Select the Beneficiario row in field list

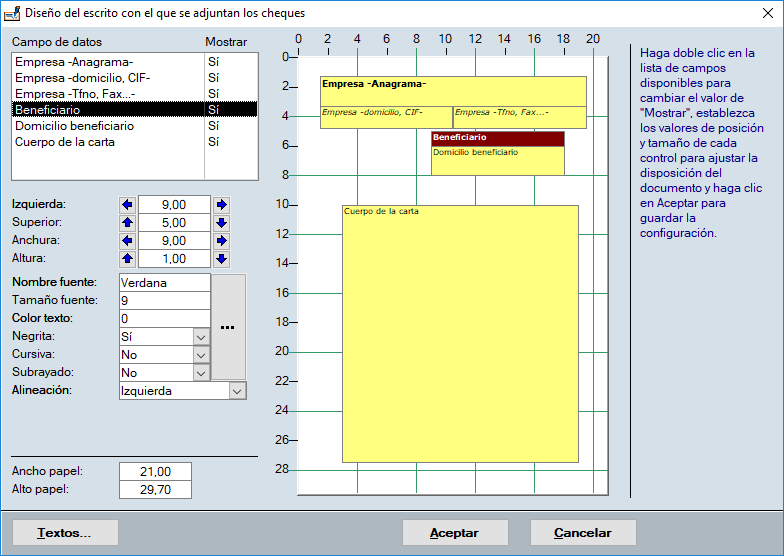tap(134, 110)
